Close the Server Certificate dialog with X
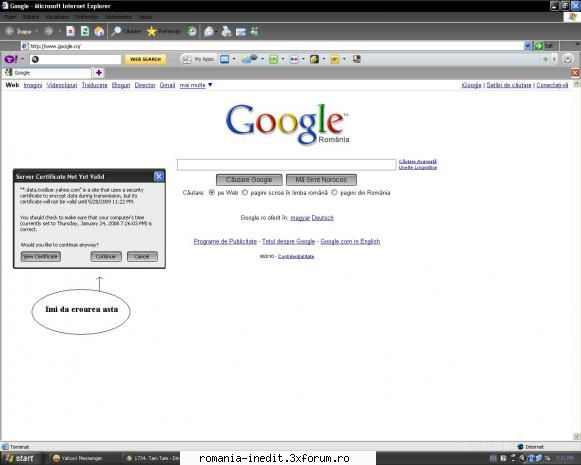581x465 pixels. tap(159, 176)
